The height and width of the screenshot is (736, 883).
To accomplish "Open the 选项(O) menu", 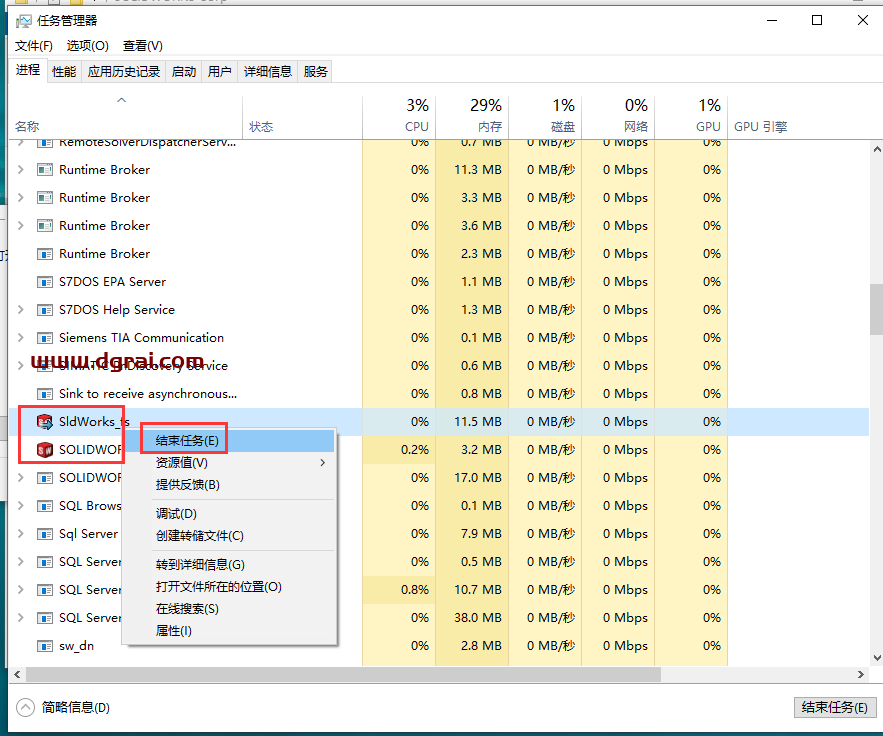I will click(x=87, y=46).
